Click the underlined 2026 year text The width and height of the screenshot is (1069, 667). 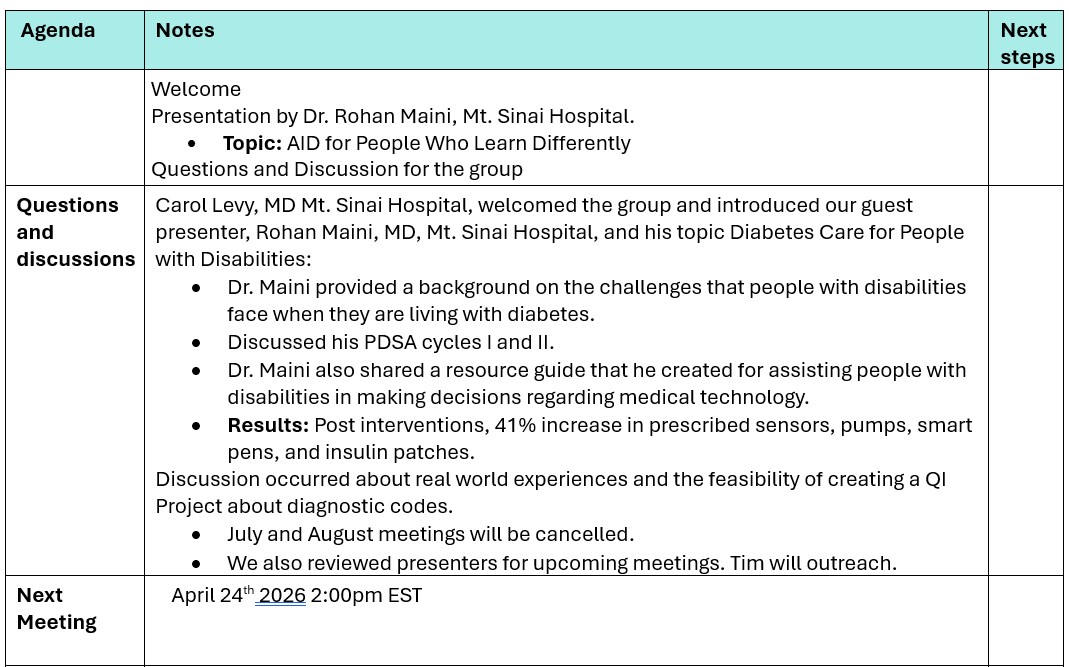click(281, 596)
